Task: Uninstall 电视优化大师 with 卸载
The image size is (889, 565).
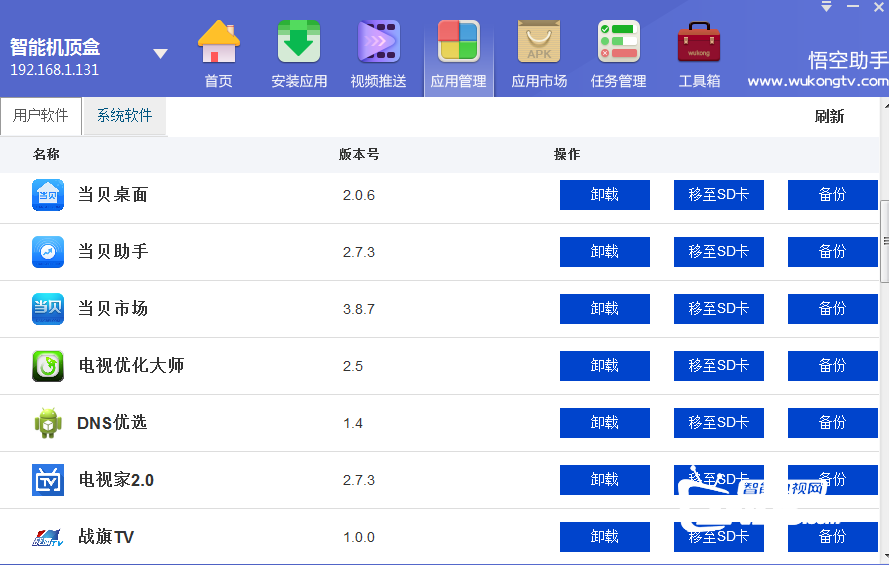Action: click(x=604, y=366)
